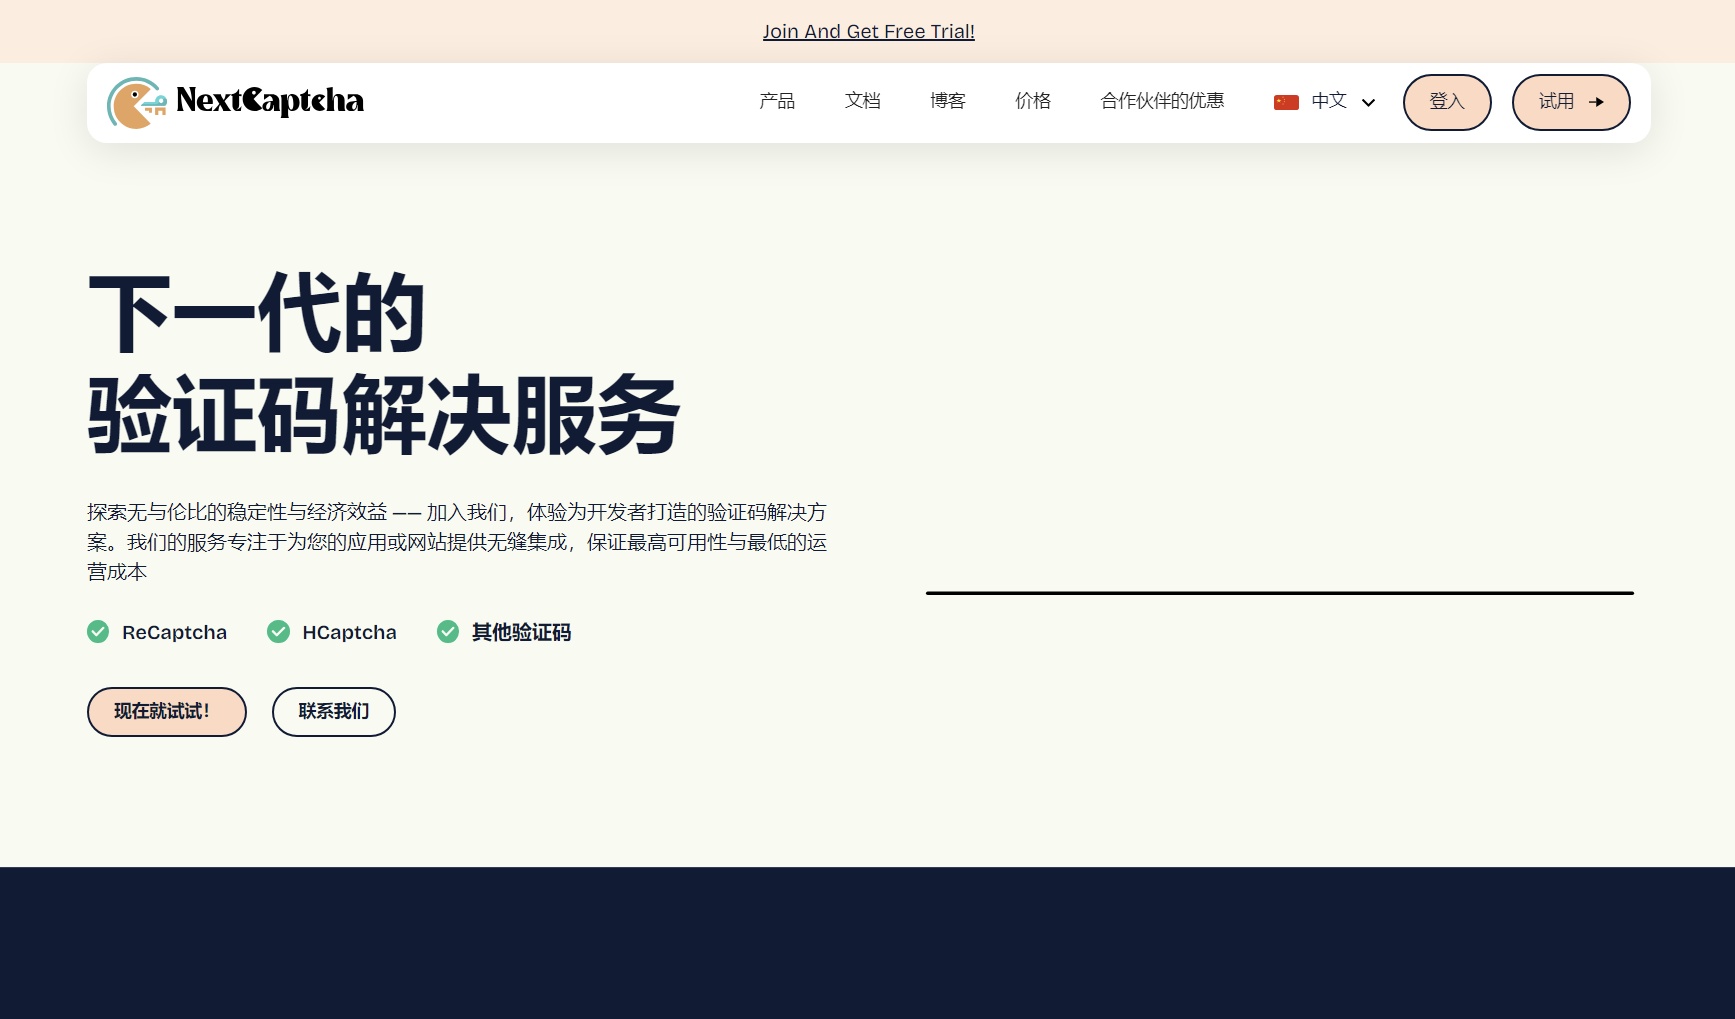Click the 现在就试试！ button
This screenshot has height=1019, width=1735.
click(166, 711)
